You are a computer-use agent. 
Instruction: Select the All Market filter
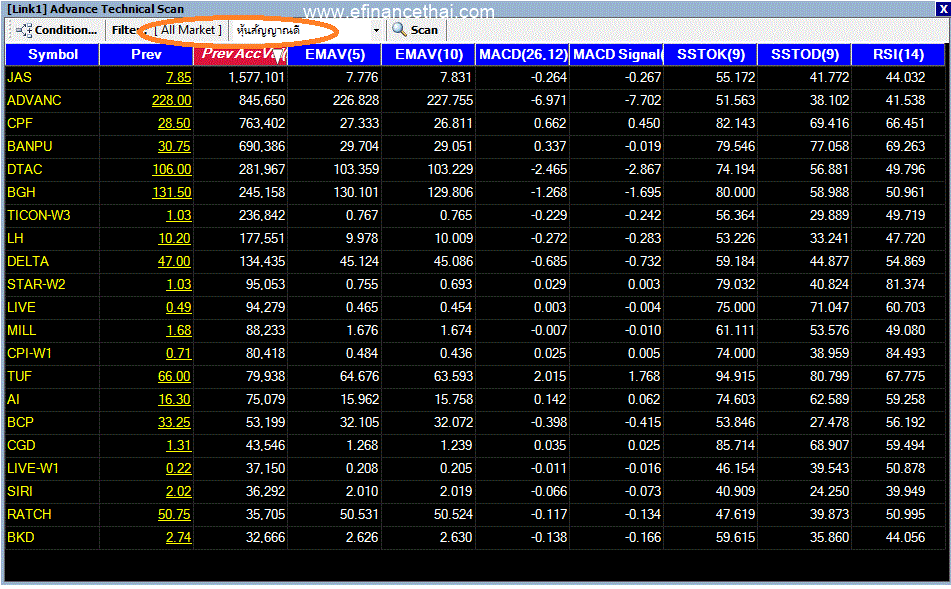point(188,30)
